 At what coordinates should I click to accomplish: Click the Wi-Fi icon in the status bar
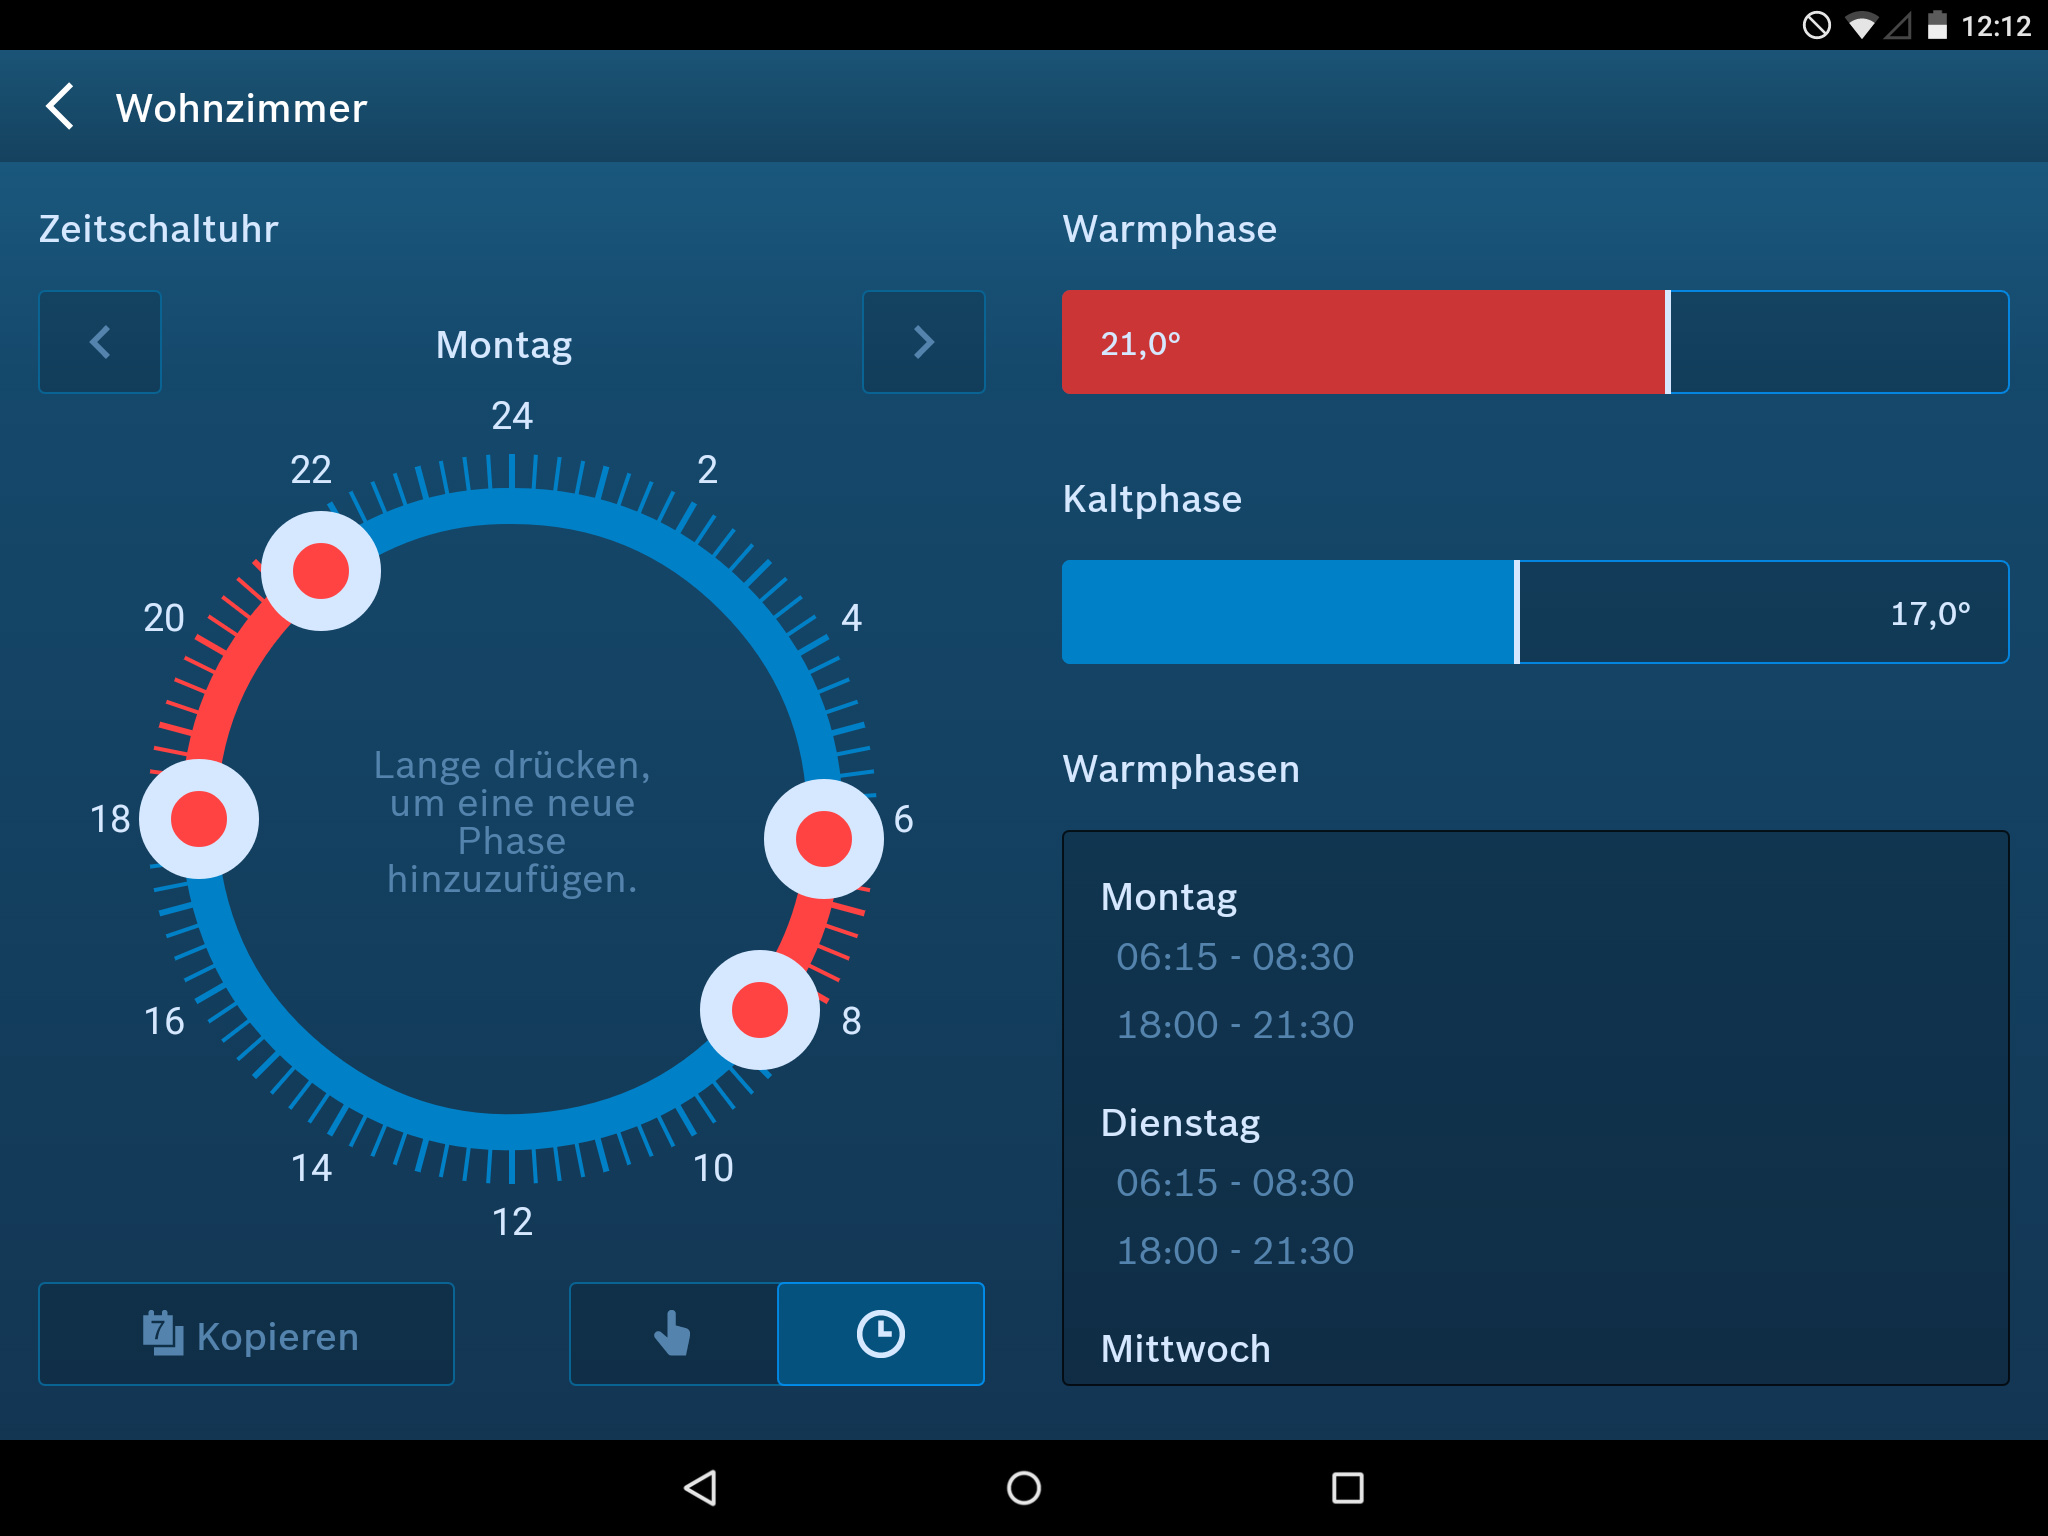tap(1860, 26)
